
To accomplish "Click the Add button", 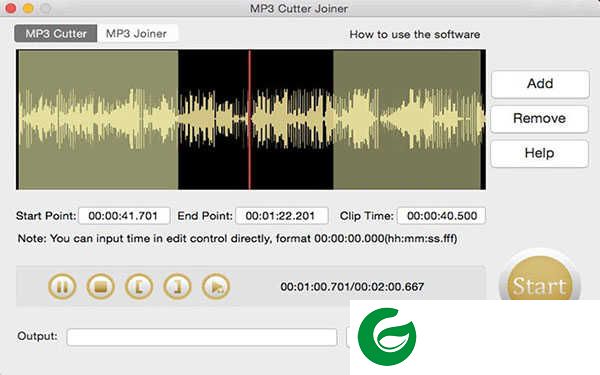I will click(540, 84).
